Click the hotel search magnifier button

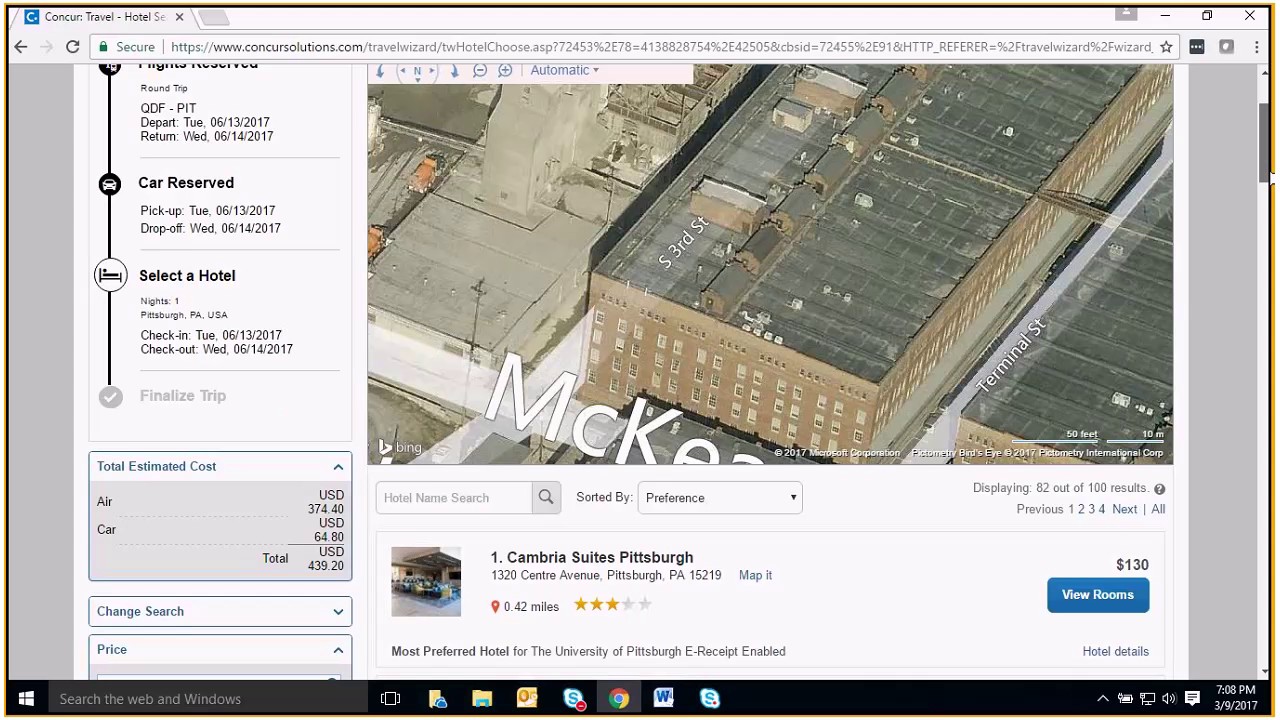point(546,497)
